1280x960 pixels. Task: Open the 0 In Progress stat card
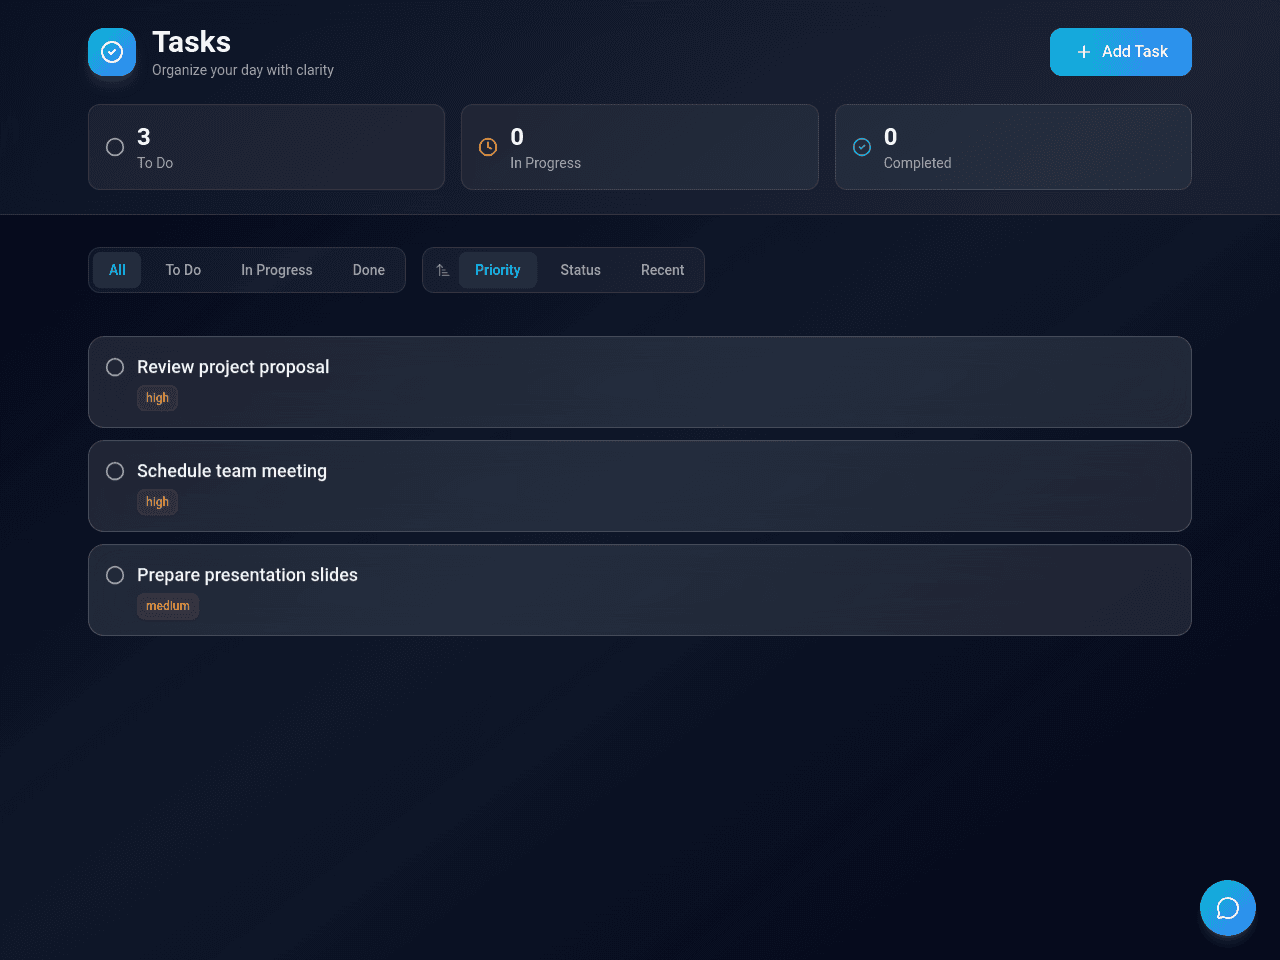[640, 147]
